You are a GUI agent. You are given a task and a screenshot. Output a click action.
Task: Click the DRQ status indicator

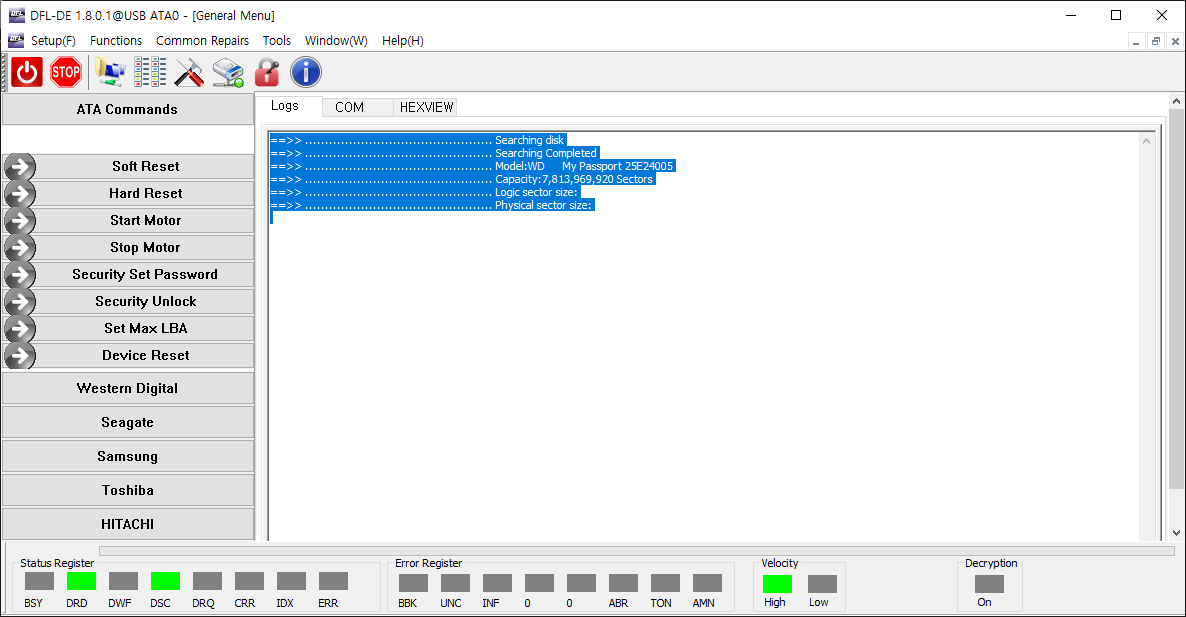pyautogui.click(x=207, y=581)
